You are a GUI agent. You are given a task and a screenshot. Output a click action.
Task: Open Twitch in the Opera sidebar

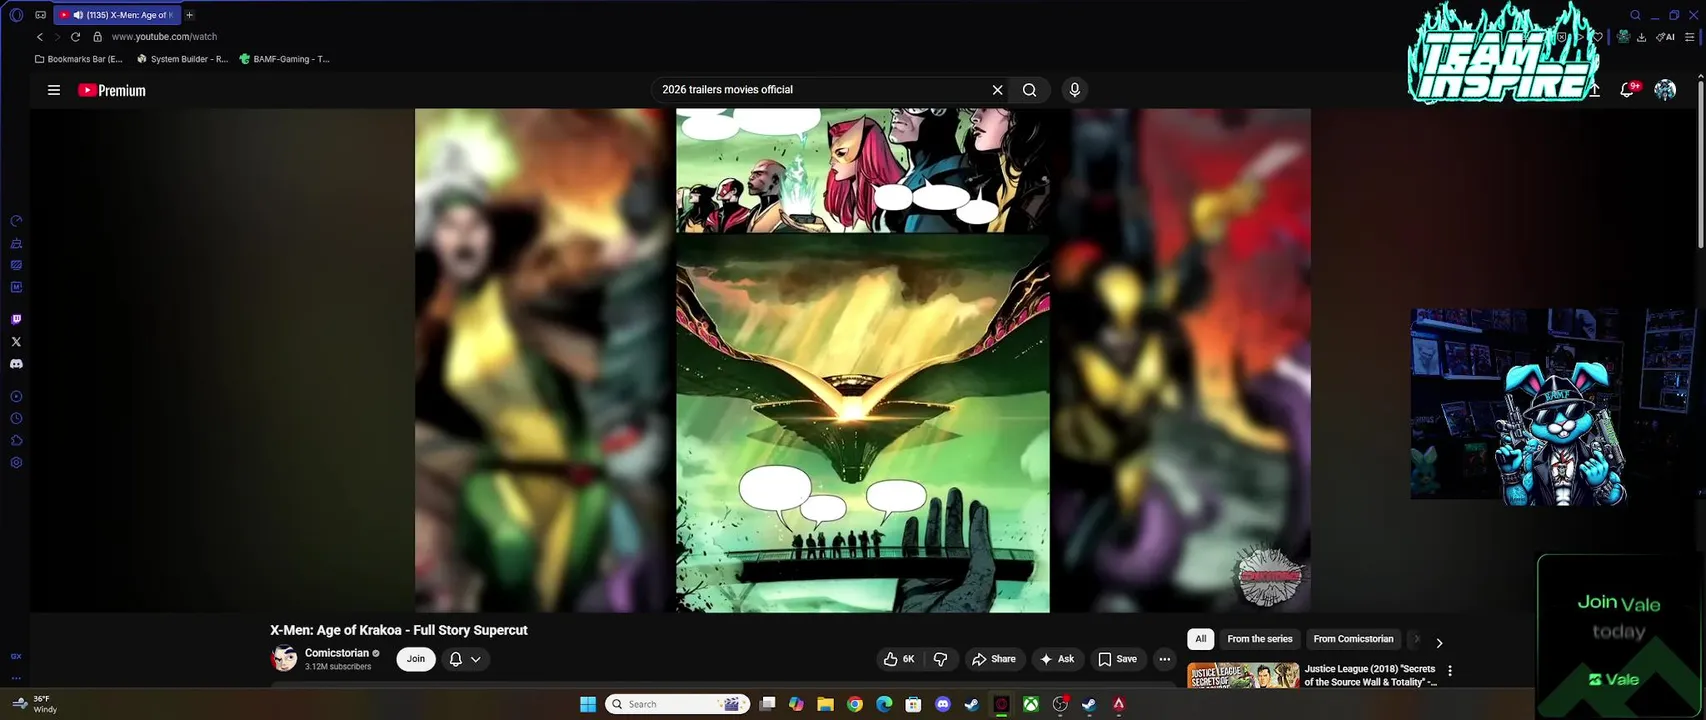click(x=16, y=320)
